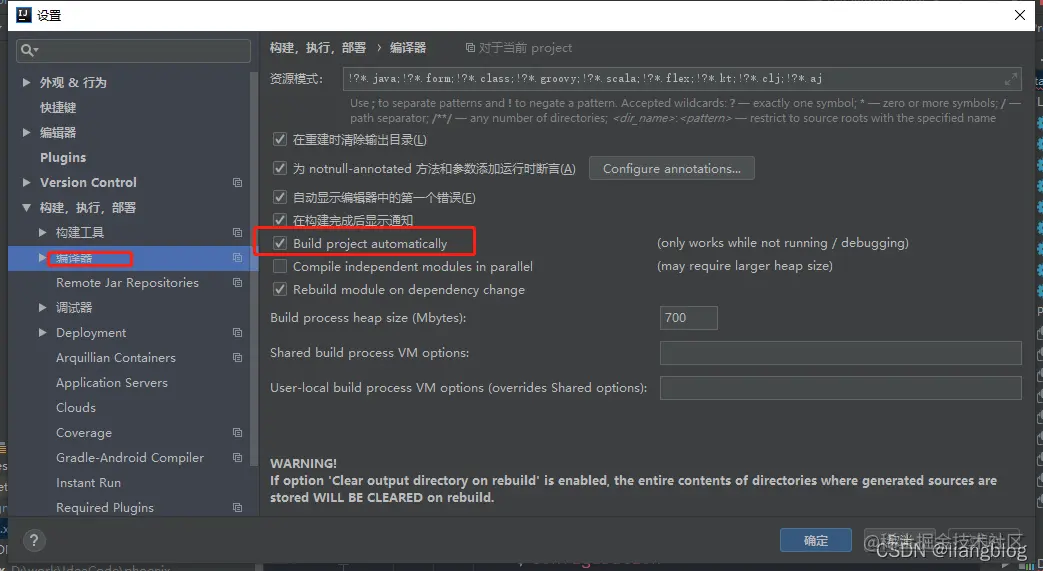The image size is (1043, 571).
Task: Click the expand icon in resource pattern field
Action: (1010, 79)
